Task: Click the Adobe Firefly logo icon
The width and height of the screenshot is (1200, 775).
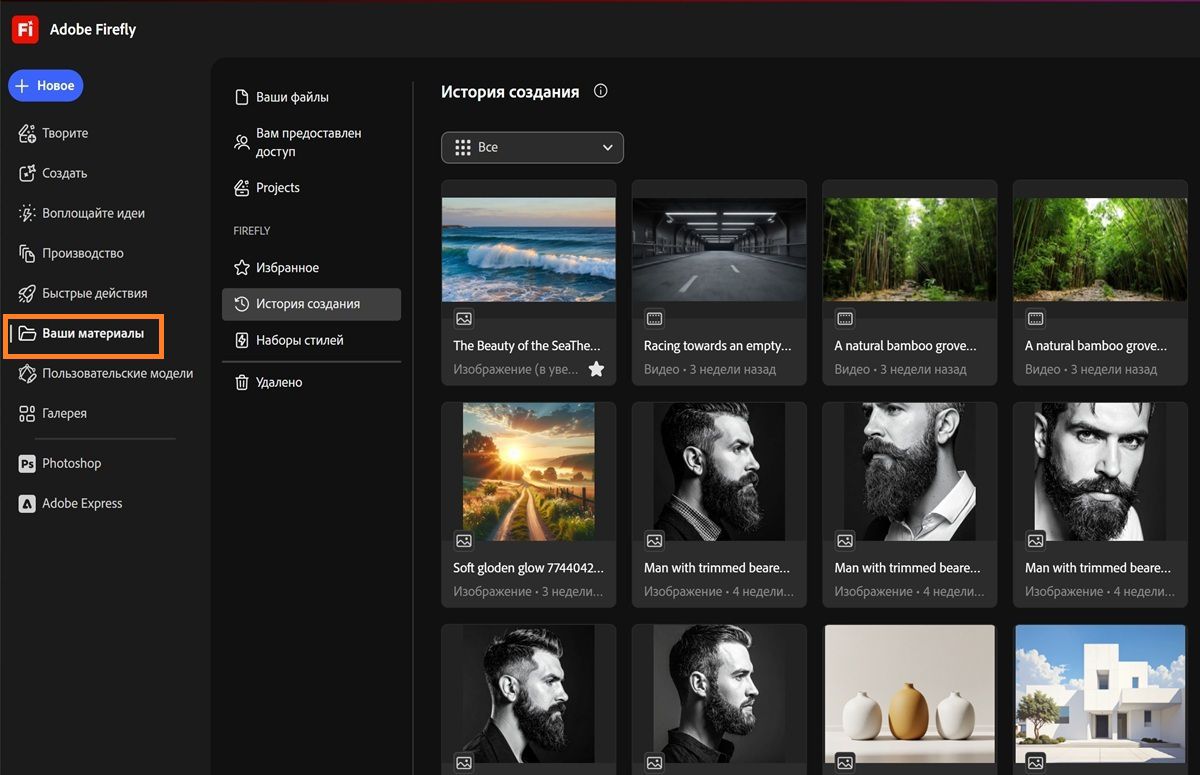Action: 25,30
